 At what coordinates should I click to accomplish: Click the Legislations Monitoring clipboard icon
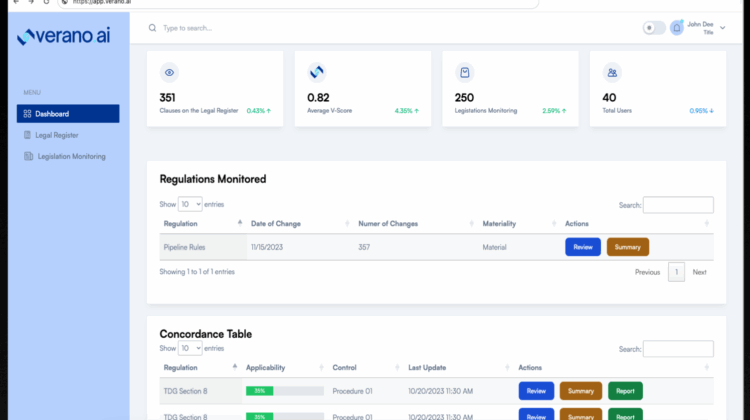click(464, 73)
